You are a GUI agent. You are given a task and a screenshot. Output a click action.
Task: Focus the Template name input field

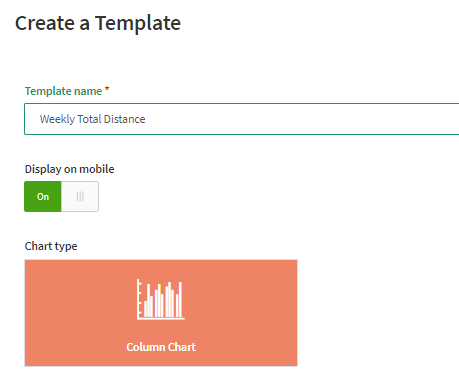(242, 119)
